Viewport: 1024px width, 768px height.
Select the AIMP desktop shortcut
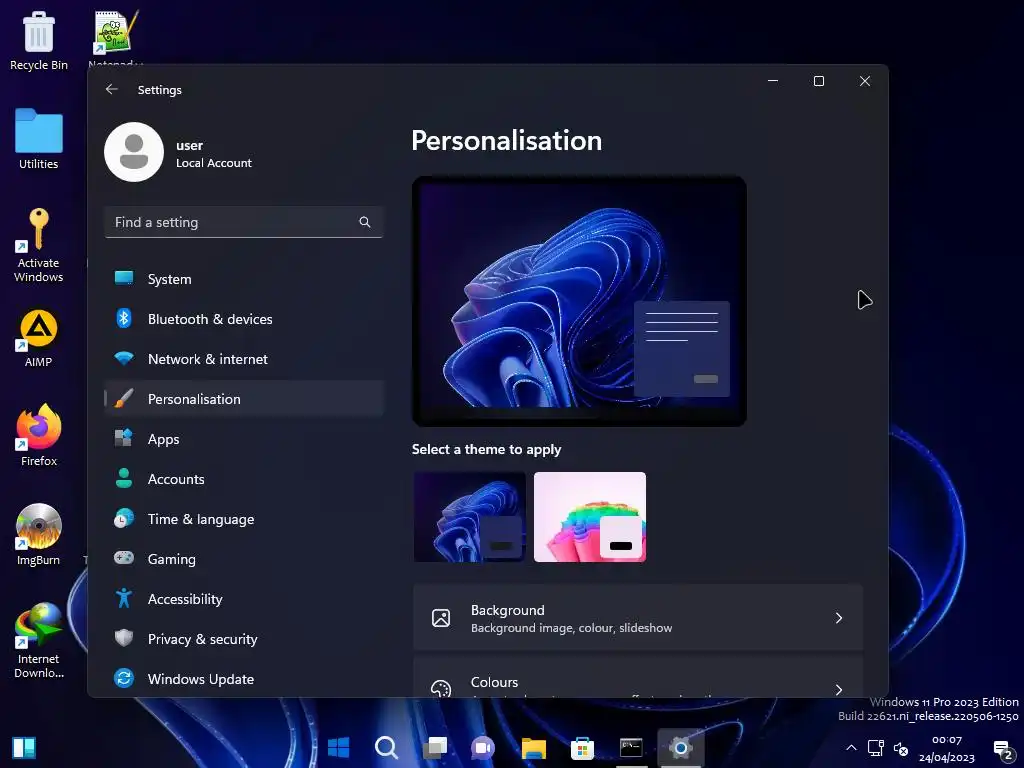[39, 338]
